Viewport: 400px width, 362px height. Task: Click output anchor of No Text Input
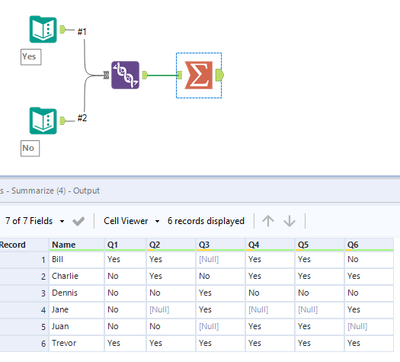(62, 121)
